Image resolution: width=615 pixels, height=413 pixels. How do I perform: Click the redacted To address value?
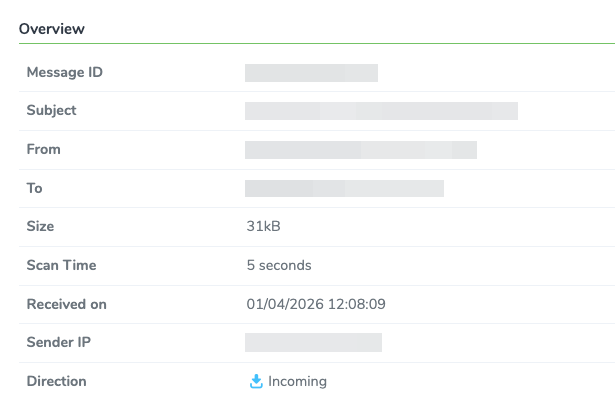[x=344, y=189]
